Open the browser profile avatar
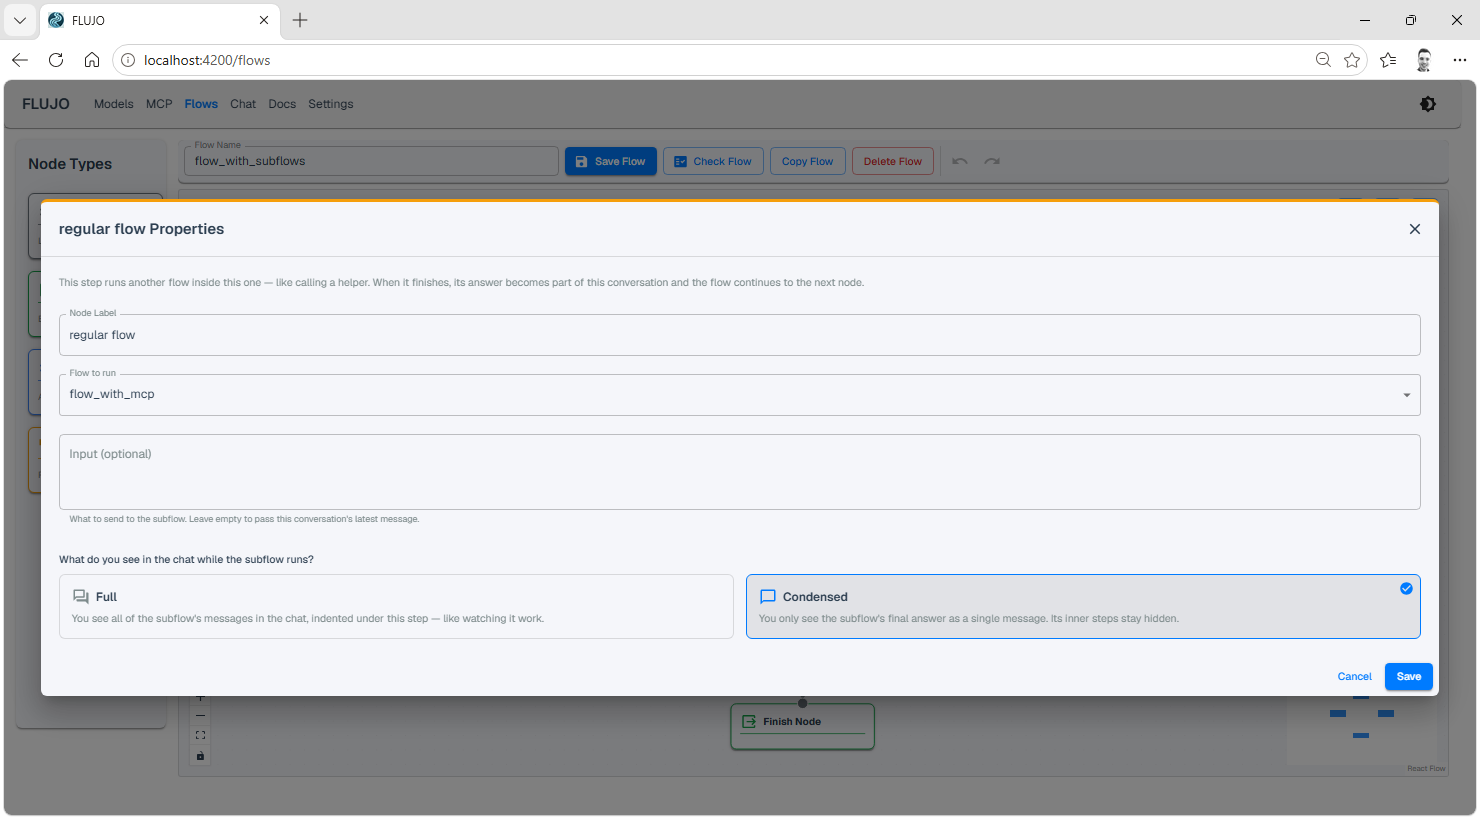The image size is (1480, 819). pos(1424,60)
